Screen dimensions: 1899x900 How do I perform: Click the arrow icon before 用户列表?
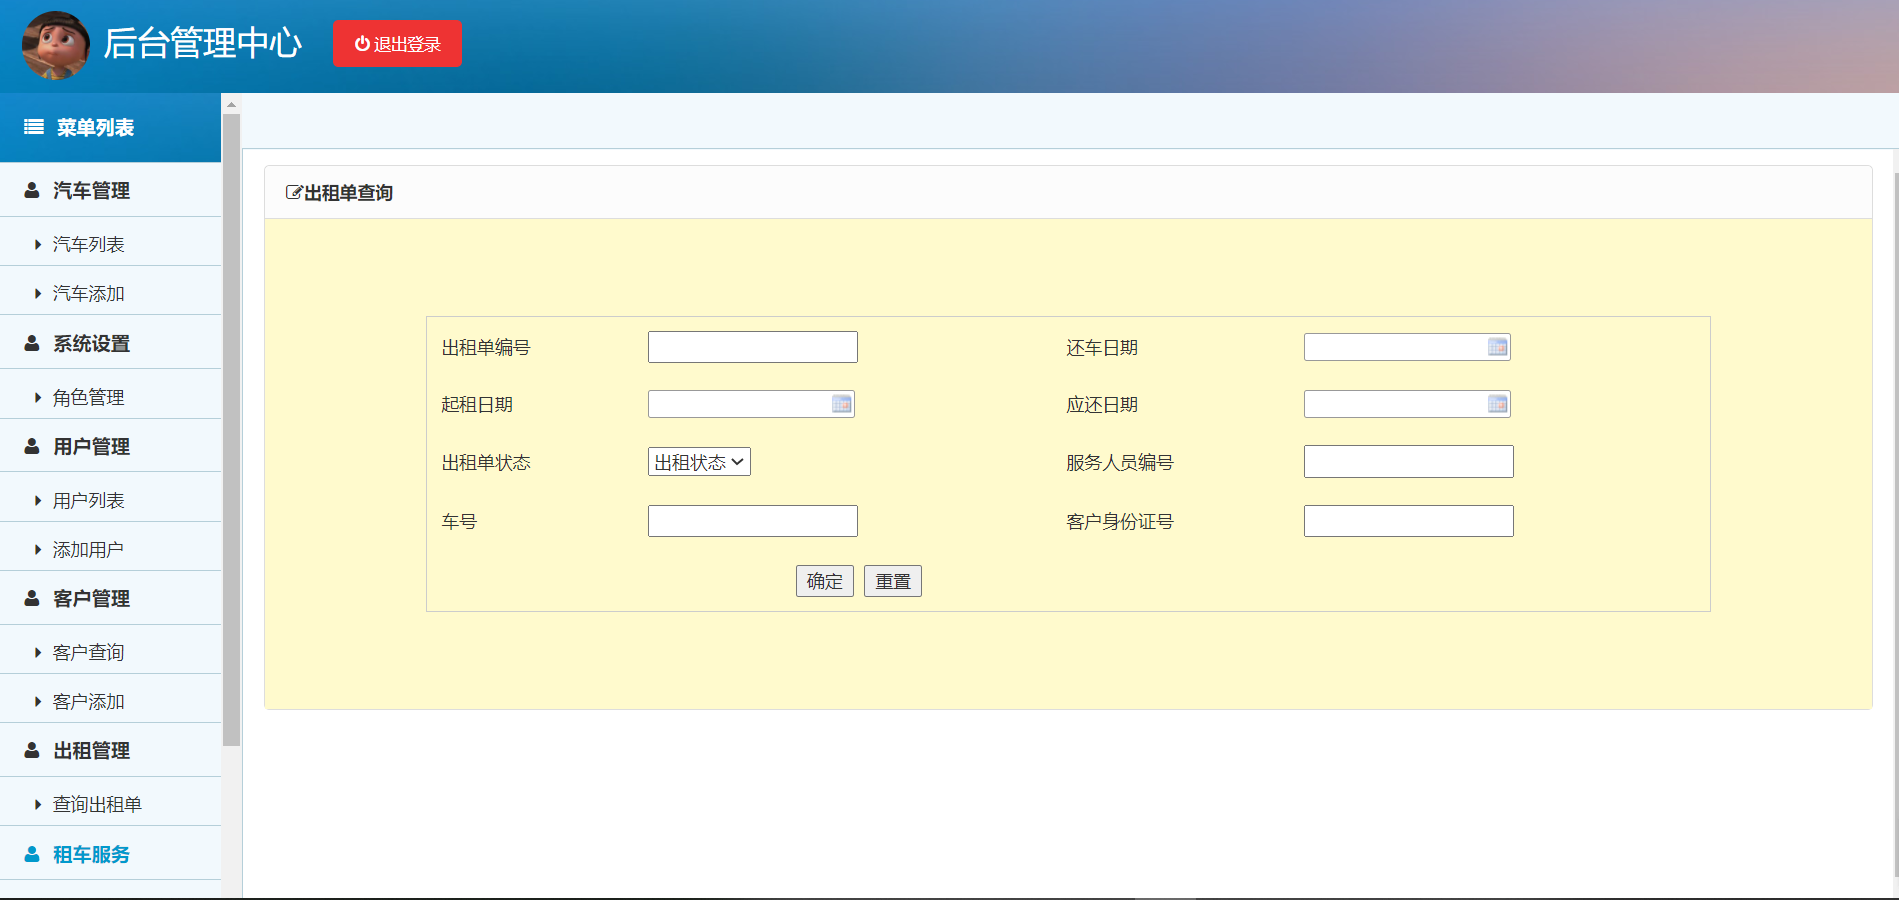[x=38, y=500]
